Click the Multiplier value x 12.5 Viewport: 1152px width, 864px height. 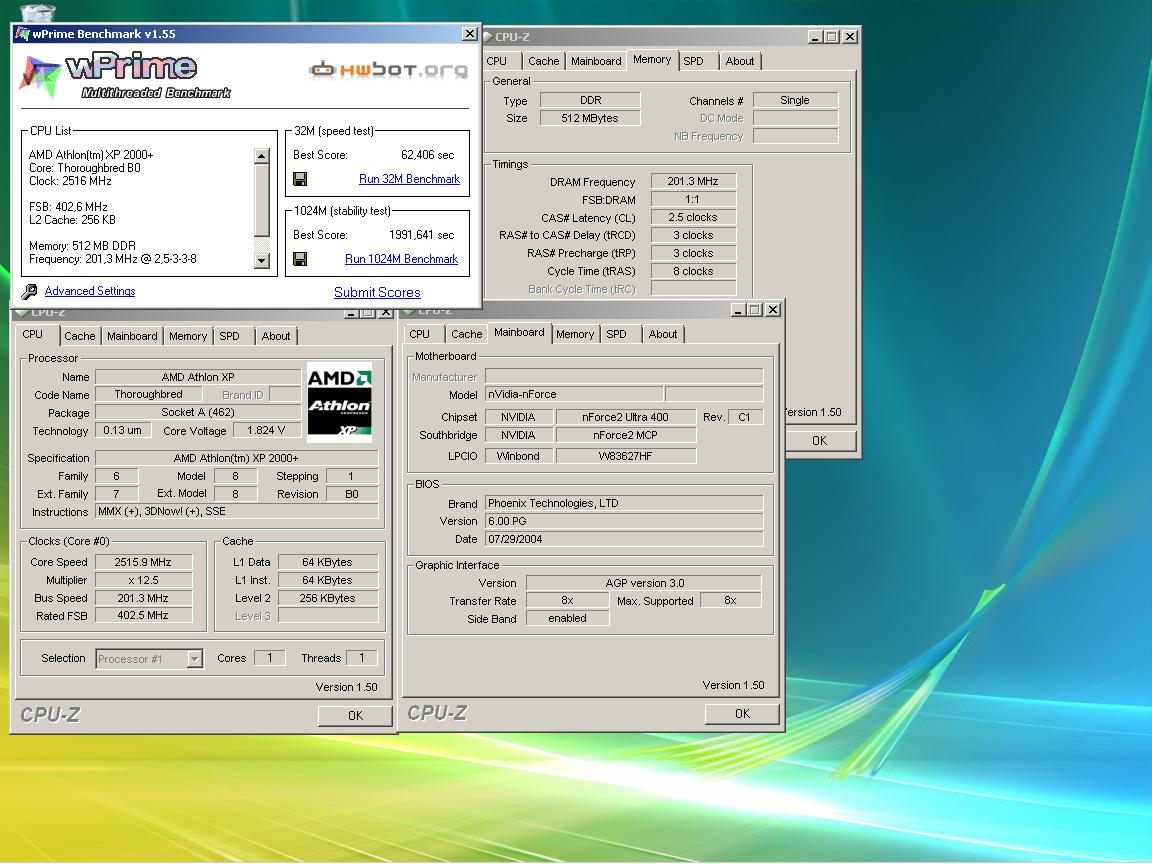tap(143, 580)
